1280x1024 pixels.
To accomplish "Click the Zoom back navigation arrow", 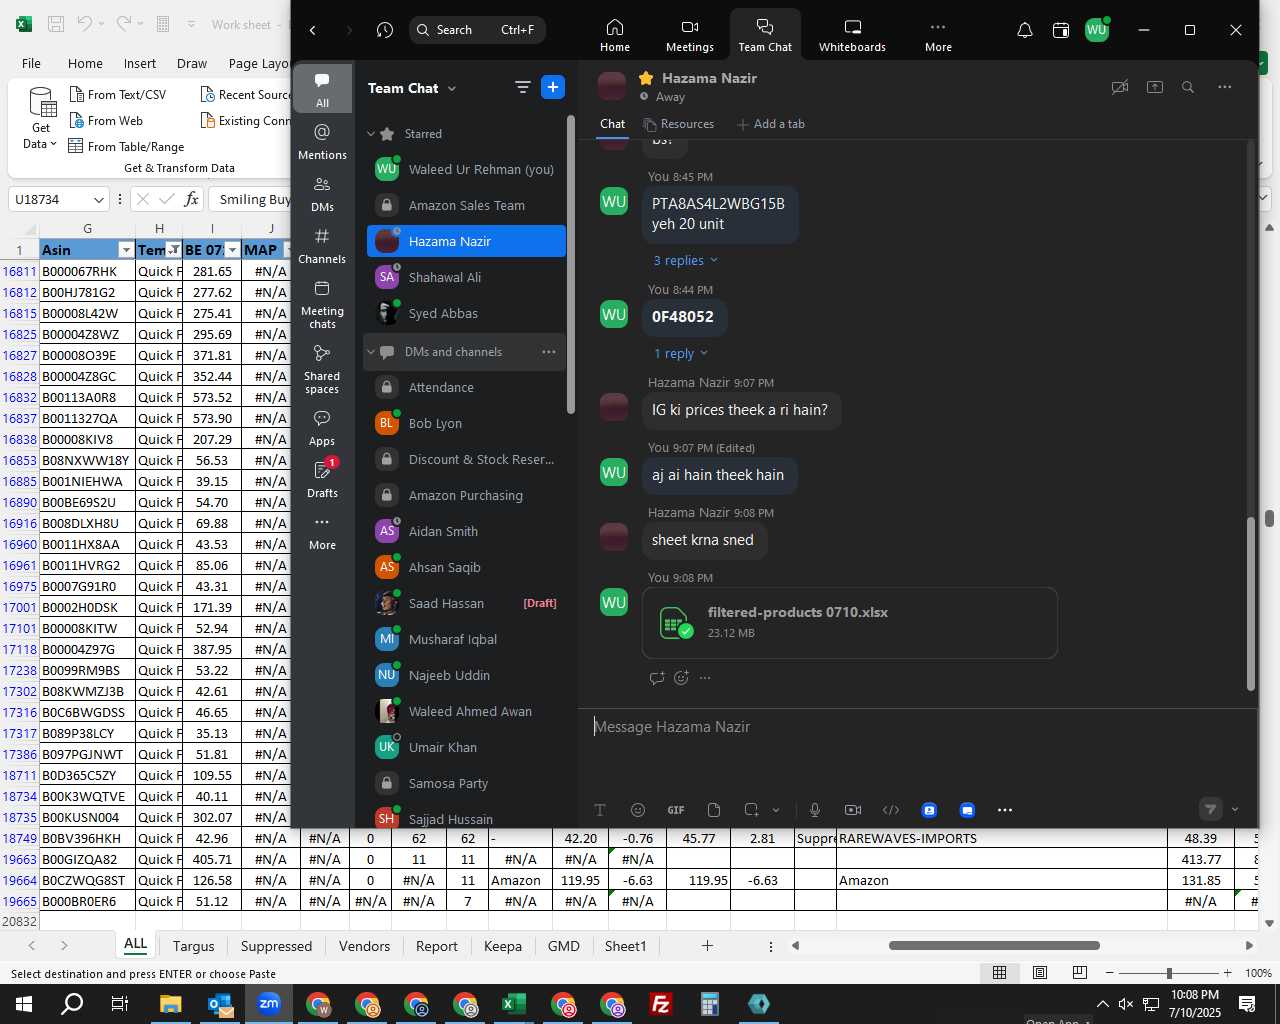I will click(313, 30).
